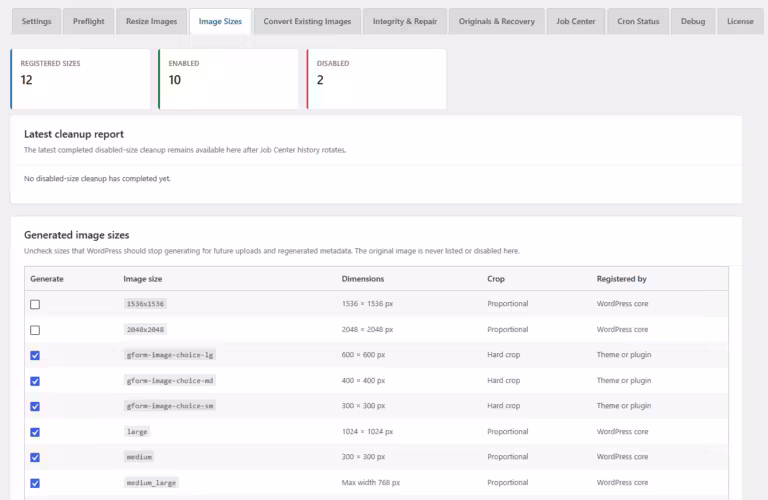
Task: Open the Resize Images tab
Action: click(x=151, y=22)
